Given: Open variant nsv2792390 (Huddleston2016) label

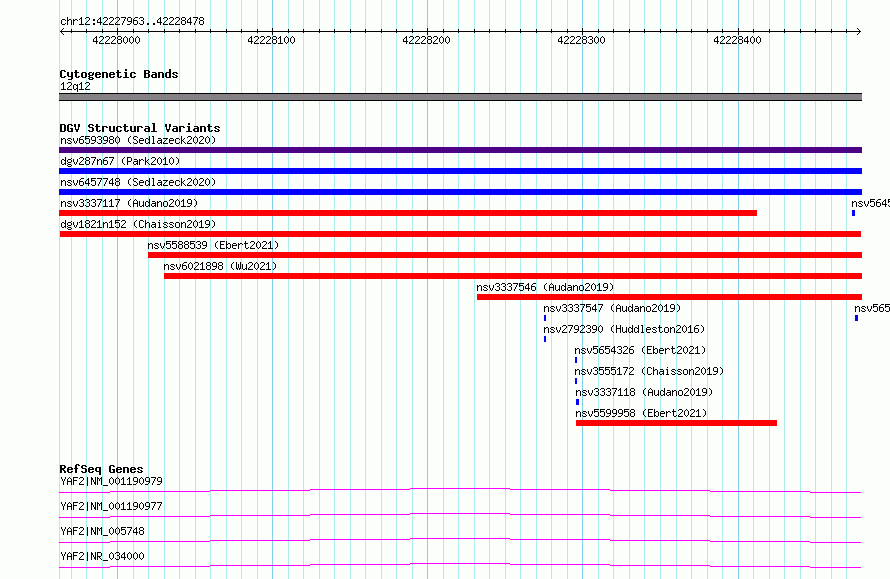Looking at the screenshot, I should pyautogui.click(x=624, y=329).
